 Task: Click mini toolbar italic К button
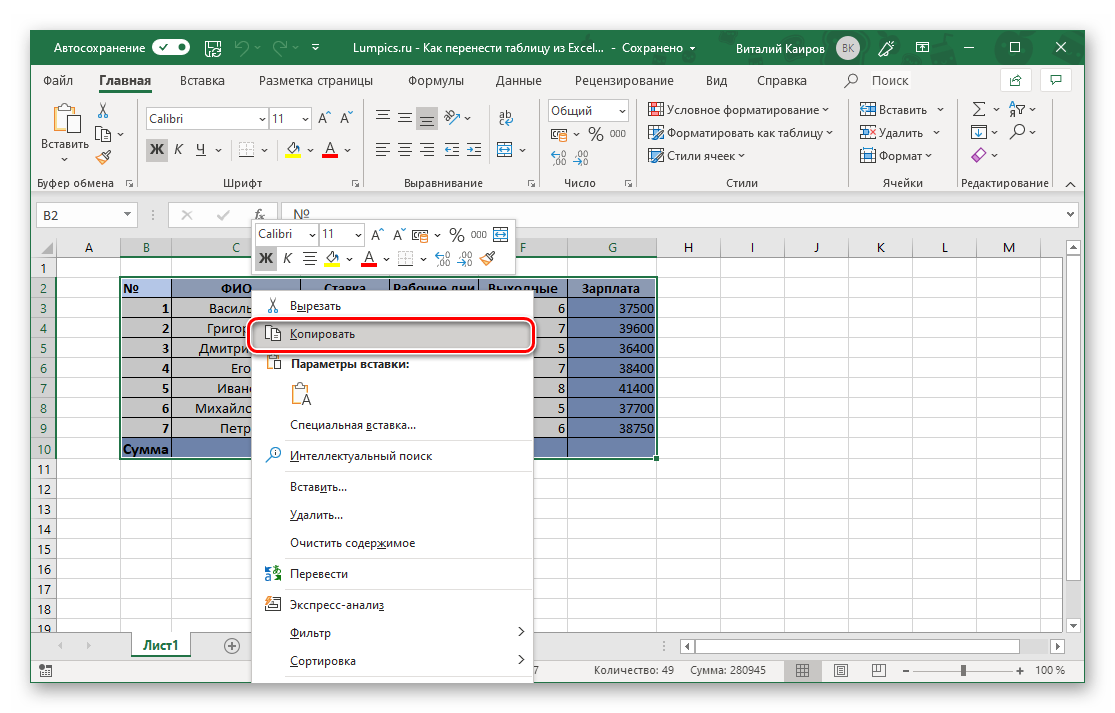click(287, 258)
